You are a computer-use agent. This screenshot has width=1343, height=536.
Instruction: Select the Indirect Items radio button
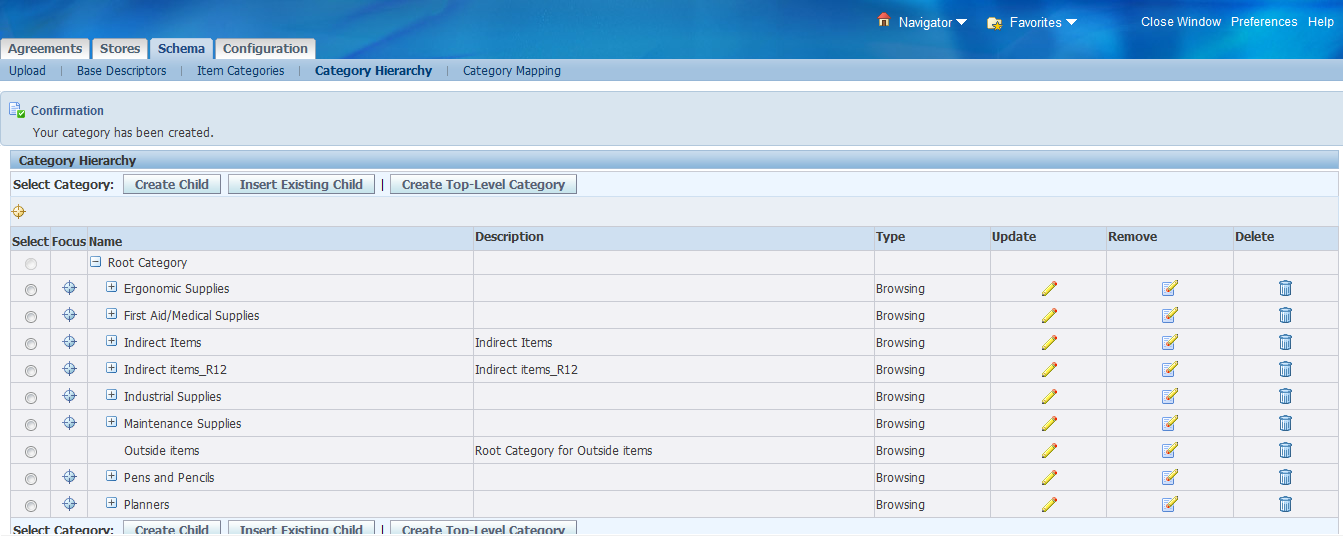(x=31, y=344)
